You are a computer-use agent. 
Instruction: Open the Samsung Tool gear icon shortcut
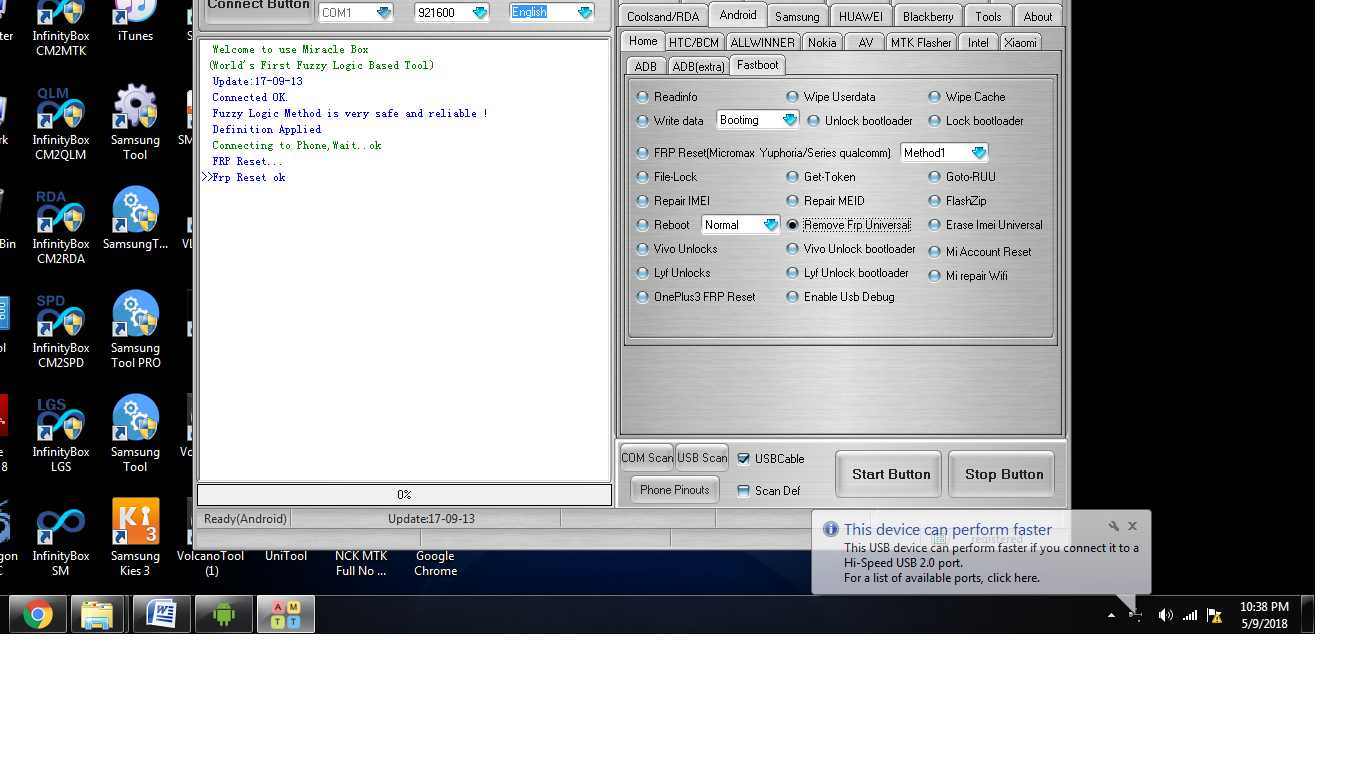click(135, 123)
